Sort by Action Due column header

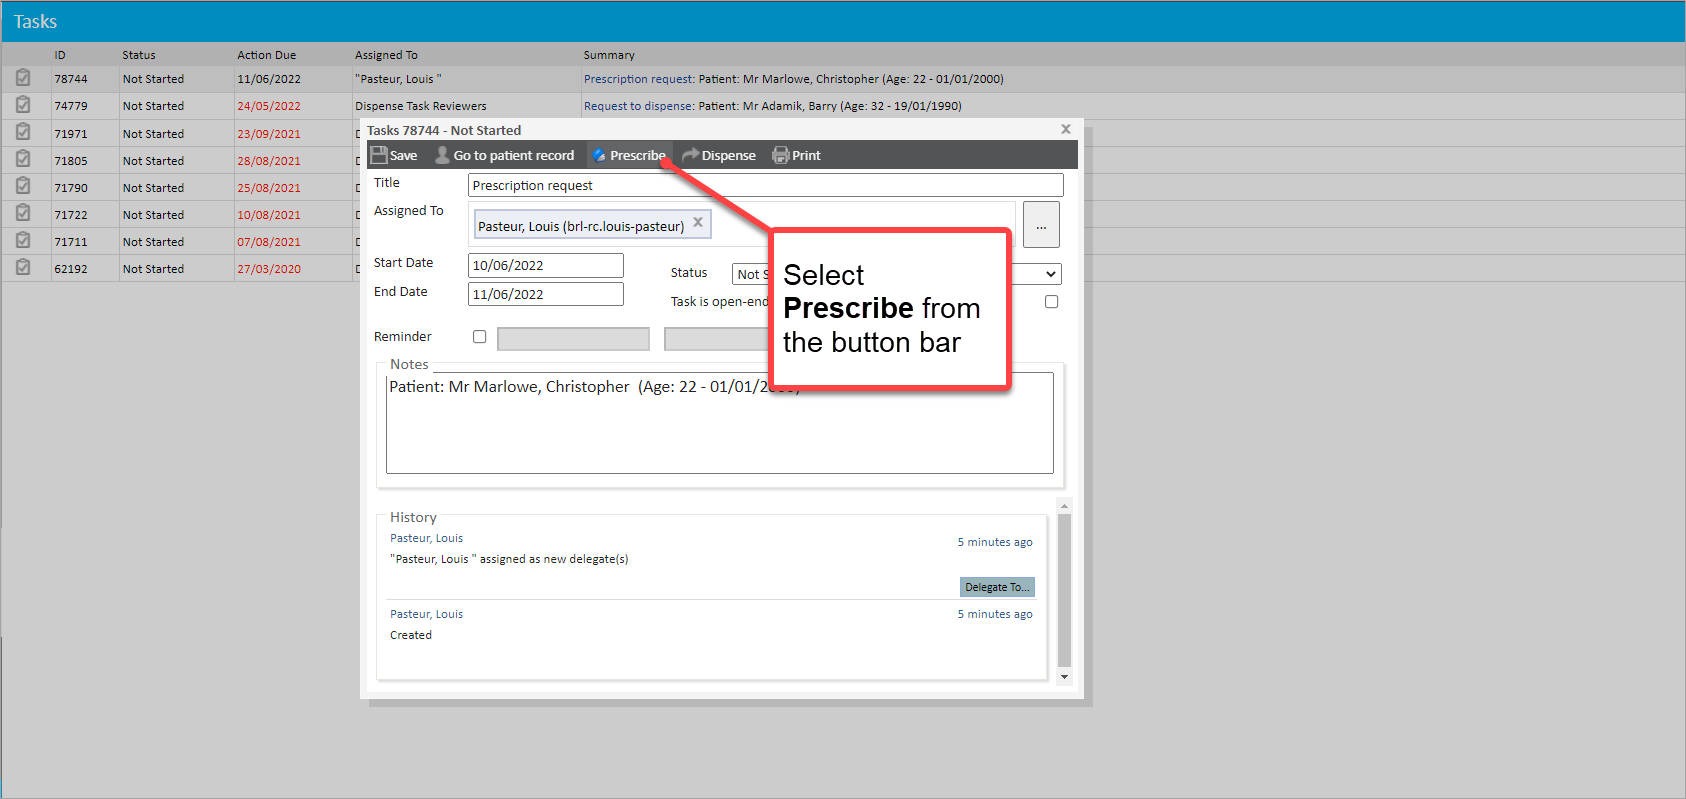click(266, 55)
